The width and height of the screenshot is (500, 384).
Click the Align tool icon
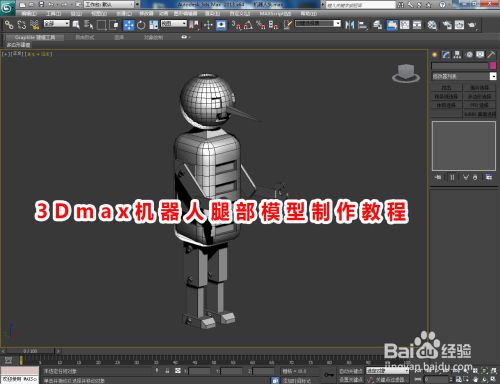tap(362, 25)
